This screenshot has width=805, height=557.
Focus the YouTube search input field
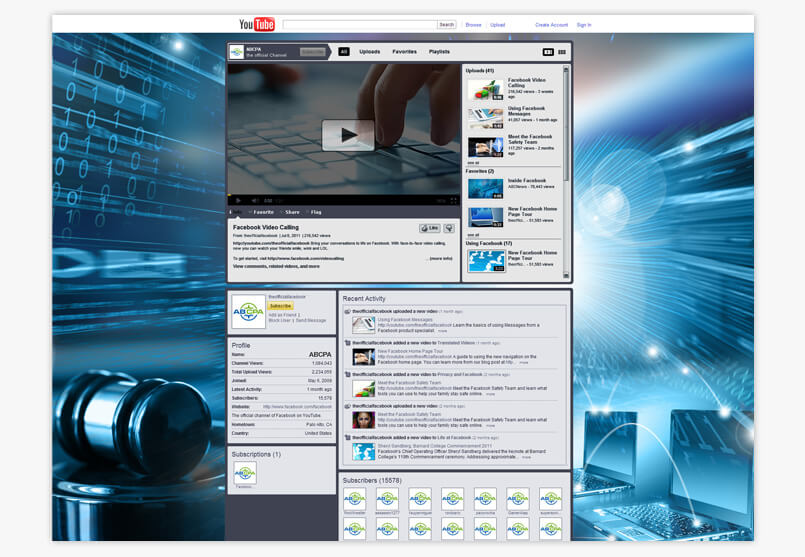(359, 25)
